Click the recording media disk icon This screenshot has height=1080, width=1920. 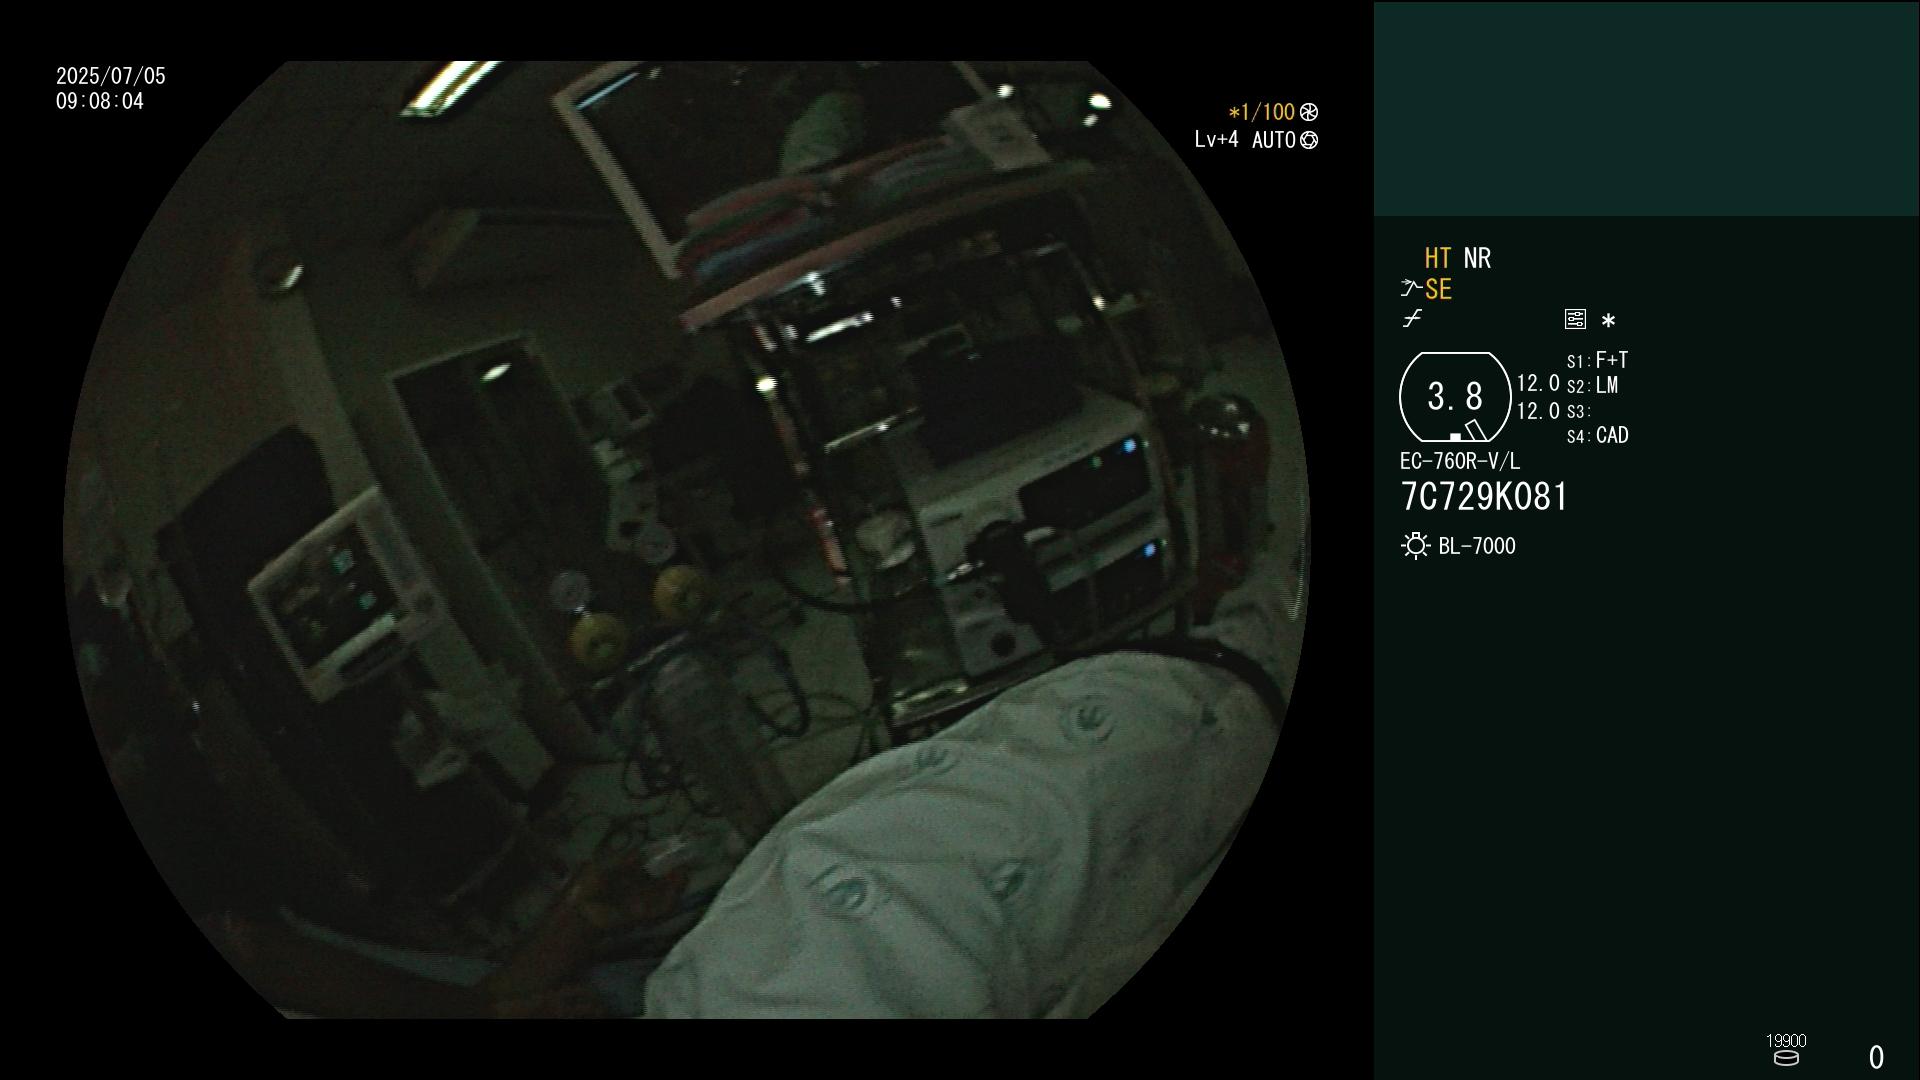click(x=1786, y=1058)
